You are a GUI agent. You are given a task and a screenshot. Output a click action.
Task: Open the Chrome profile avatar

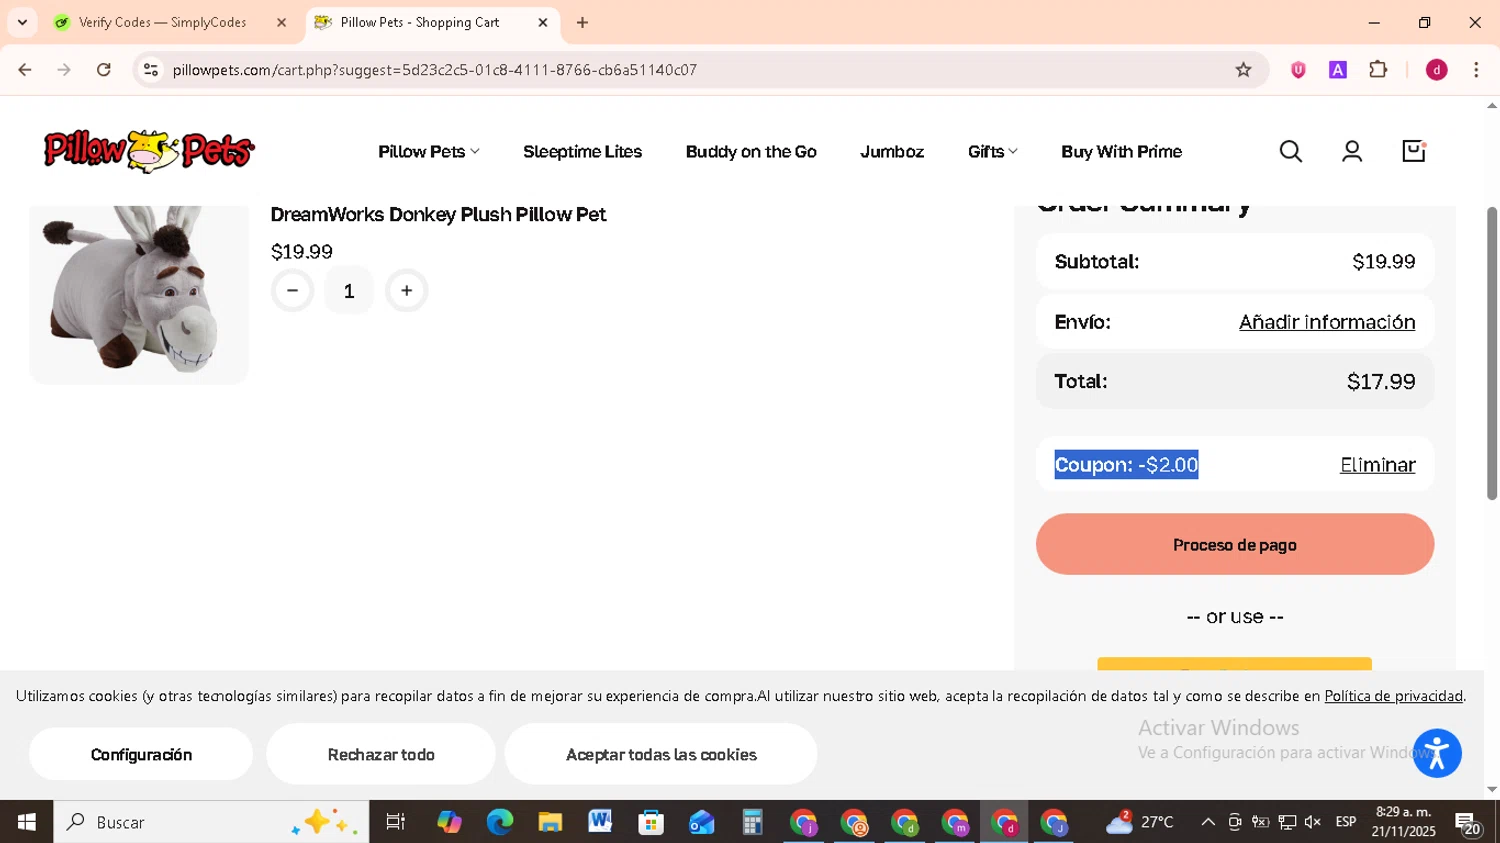click(1437, 70)
